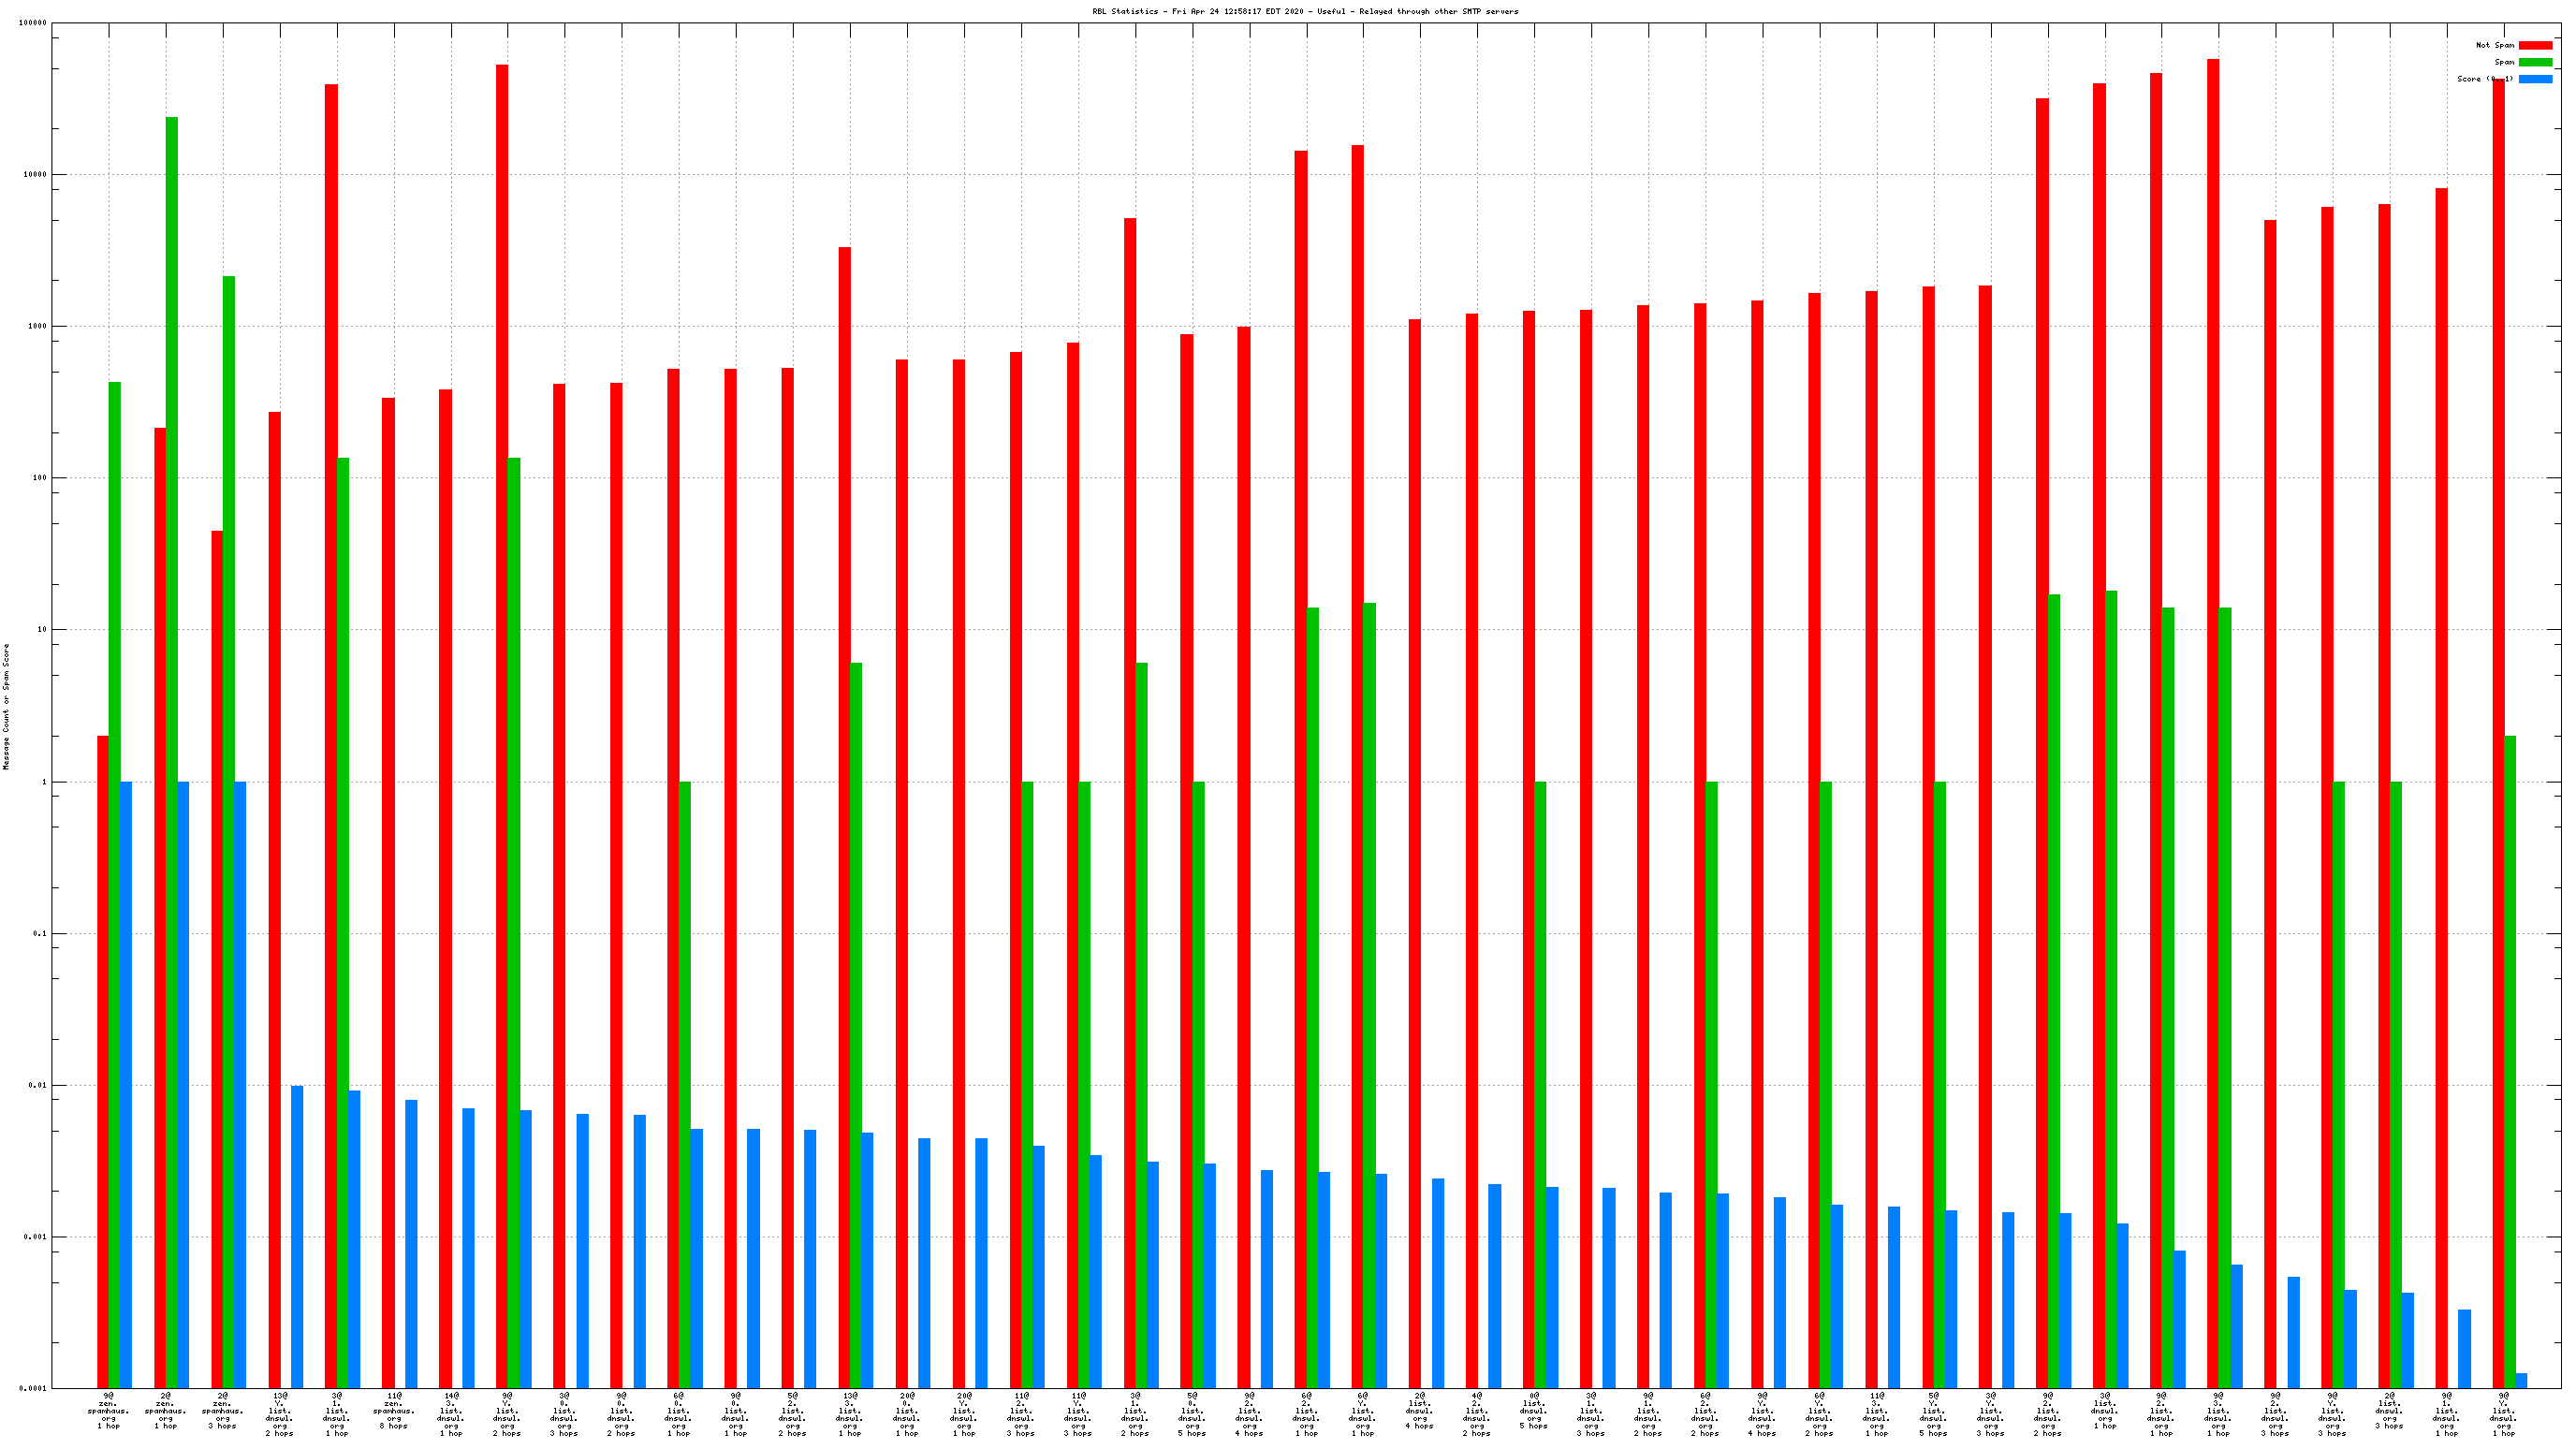Click the 'Message Count or Spam Score' axis label
The height and width of the screenshot is (1449, 2576).
point(6,706)
